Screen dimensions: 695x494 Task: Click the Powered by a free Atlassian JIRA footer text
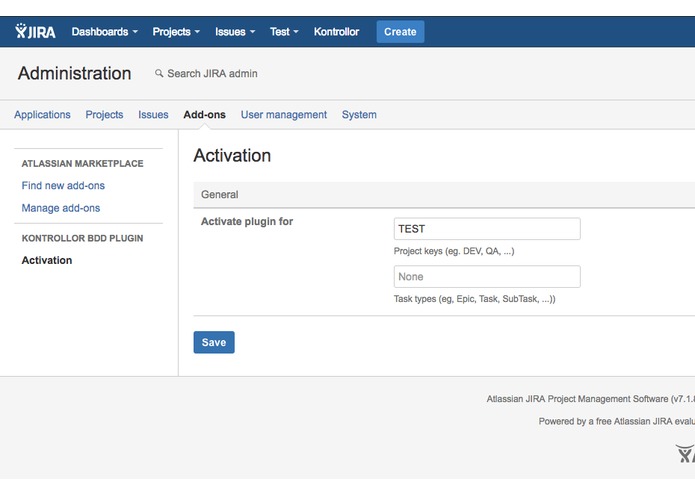[x=617, y=421]
